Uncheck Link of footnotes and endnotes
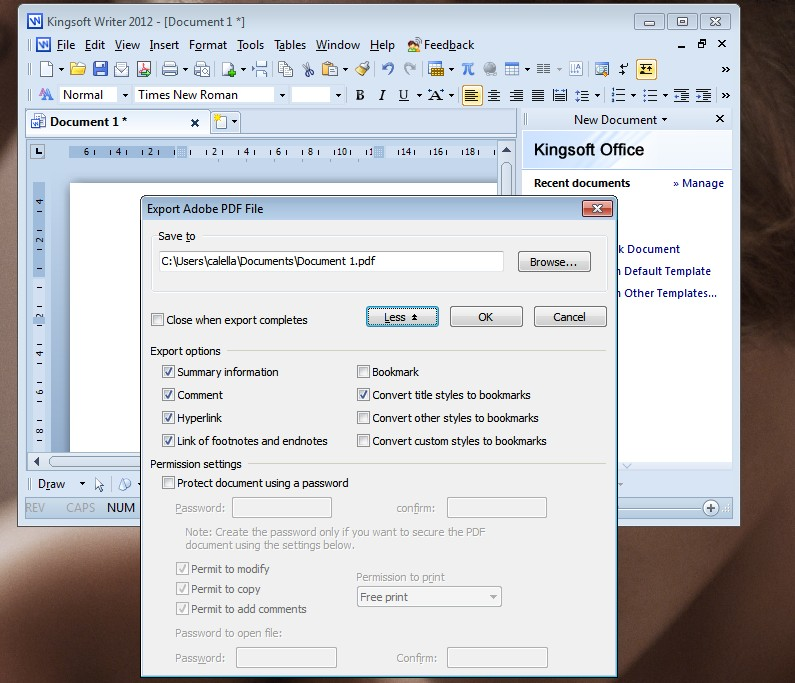 point(168,441)
